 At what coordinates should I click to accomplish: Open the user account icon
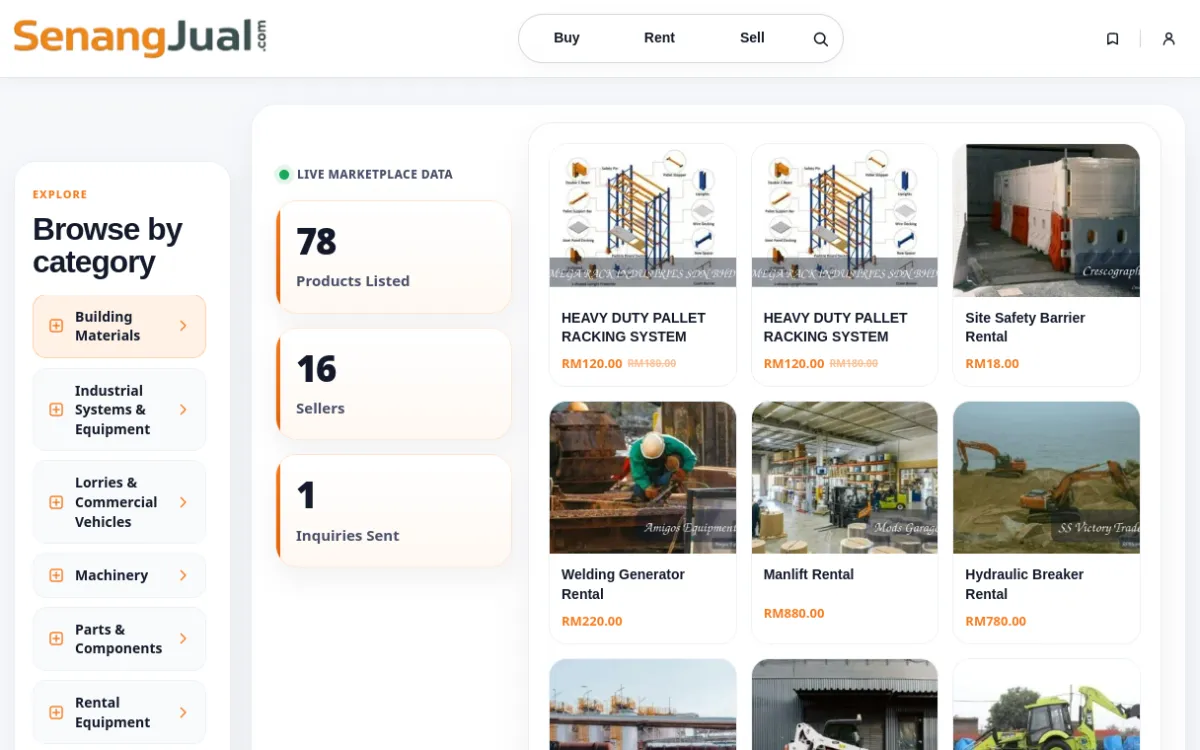point(1168,39)
